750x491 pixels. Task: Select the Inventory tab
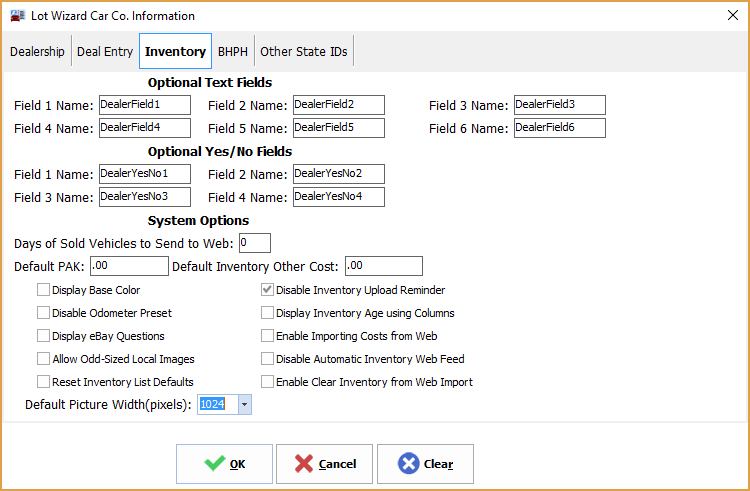click(x=176, y=51)
